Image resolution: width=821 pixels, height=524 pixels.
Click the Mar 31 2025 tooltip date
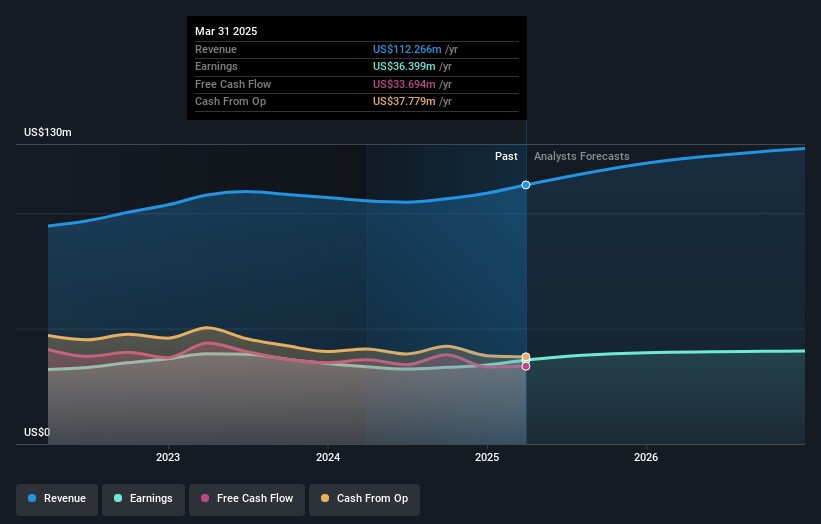(x=226, y=31)
